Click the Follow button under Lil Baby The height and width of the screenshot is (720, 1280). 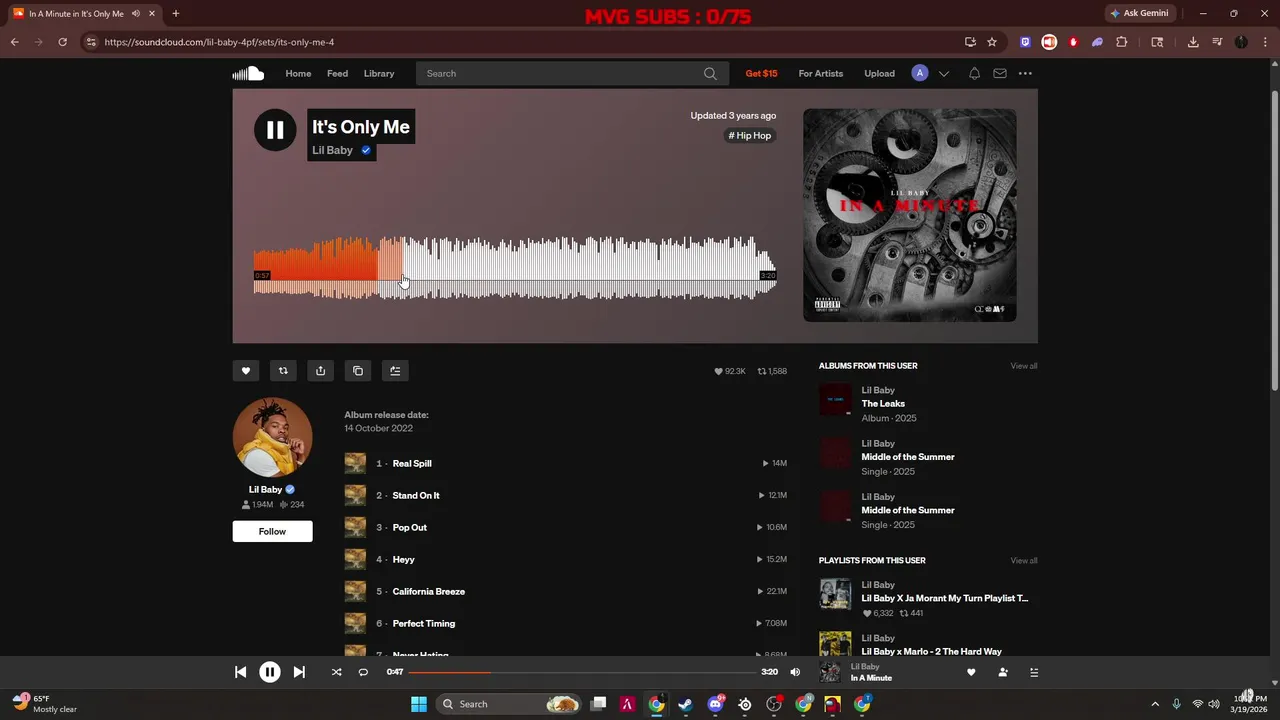pos(272,531)
